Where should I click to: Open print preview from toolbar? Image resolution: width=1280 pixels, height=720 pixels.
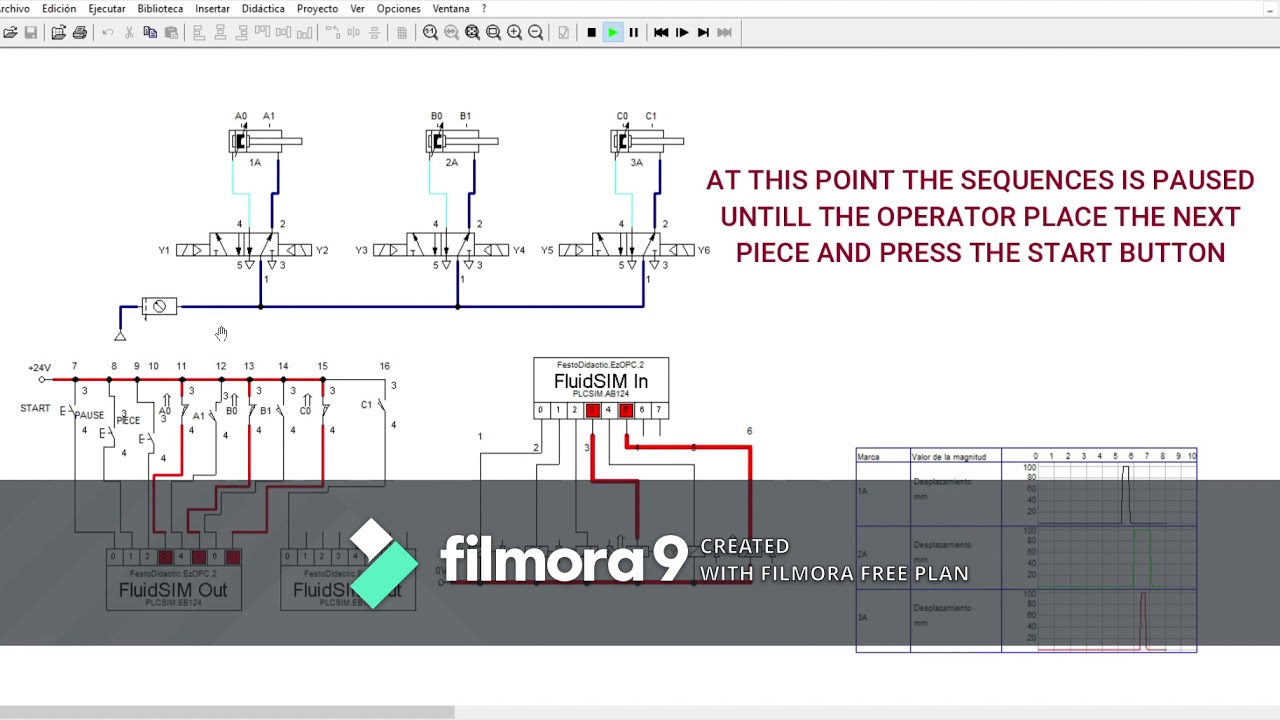coord(59,33)
